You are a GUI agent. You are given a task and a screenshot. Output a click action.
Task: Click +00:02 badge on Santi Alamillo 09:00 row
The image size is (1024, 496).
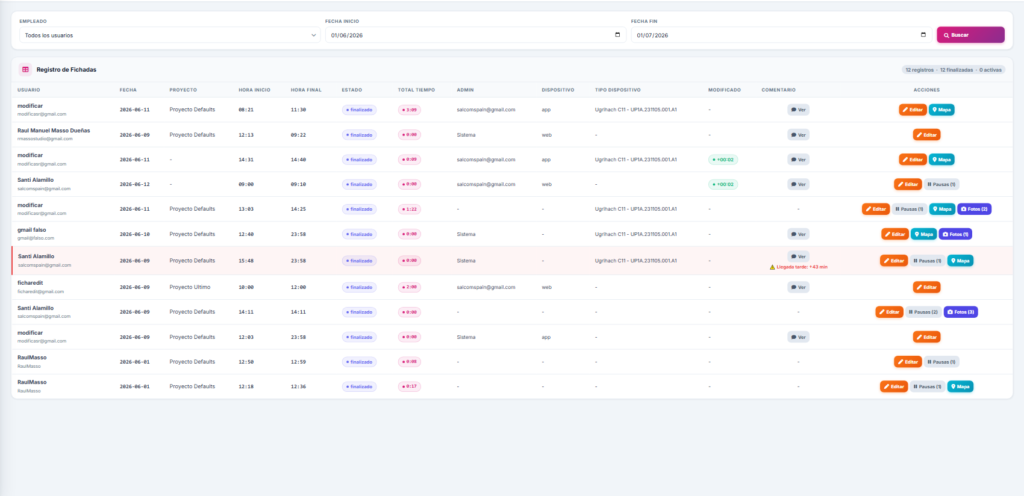(723, 184)
